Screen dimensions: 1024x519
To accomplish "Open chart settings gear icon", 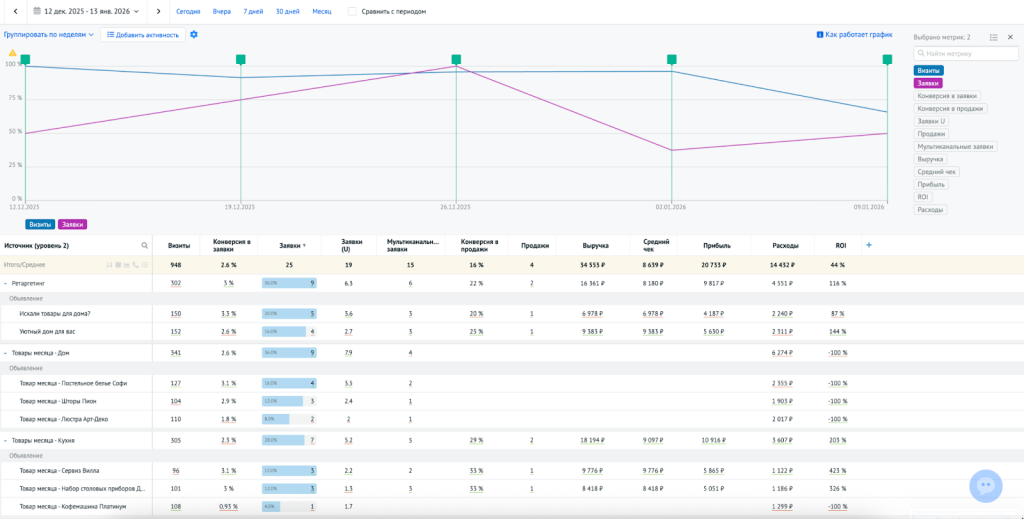I will point(194,34).
